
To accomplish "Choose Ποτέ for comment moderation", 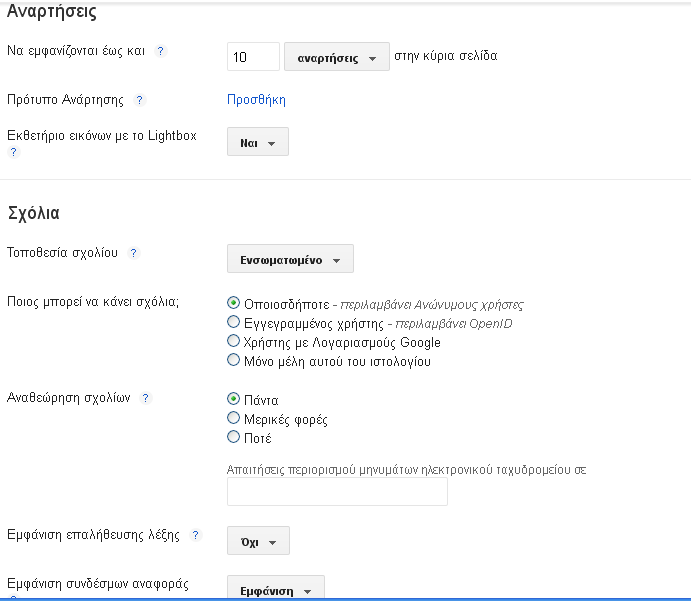I will point(233,437).
